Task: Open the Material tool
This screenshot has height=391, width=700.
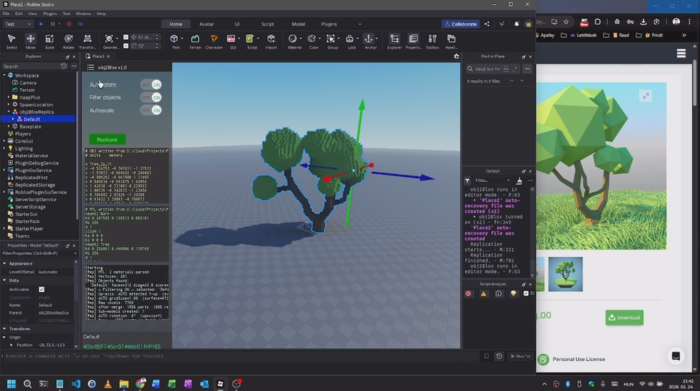Action: [x=293, y=41]
